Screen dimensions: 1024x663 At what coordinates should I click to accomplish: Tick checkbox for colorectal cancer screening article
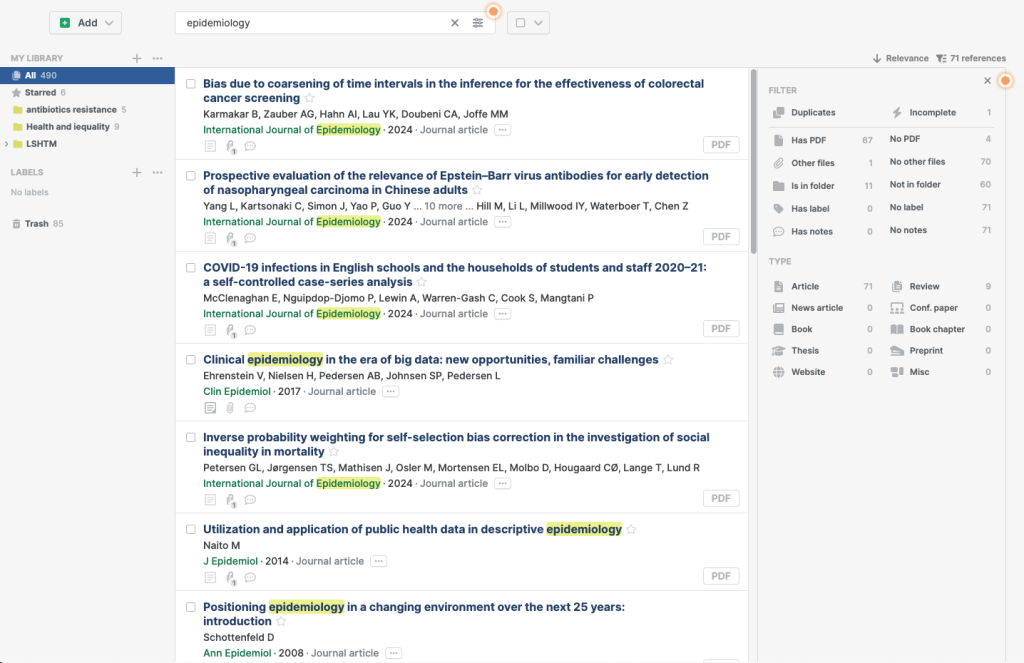(191, 84)
